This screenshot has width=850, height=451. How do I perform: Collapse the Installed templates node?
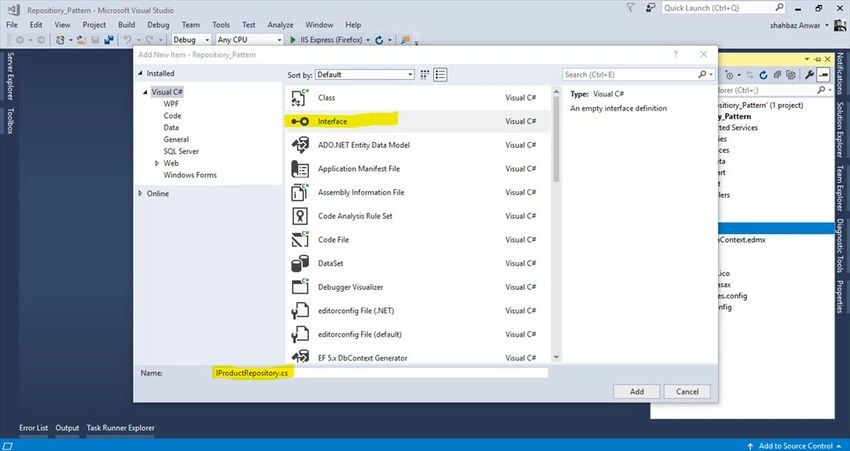click(x=140, y=73)
